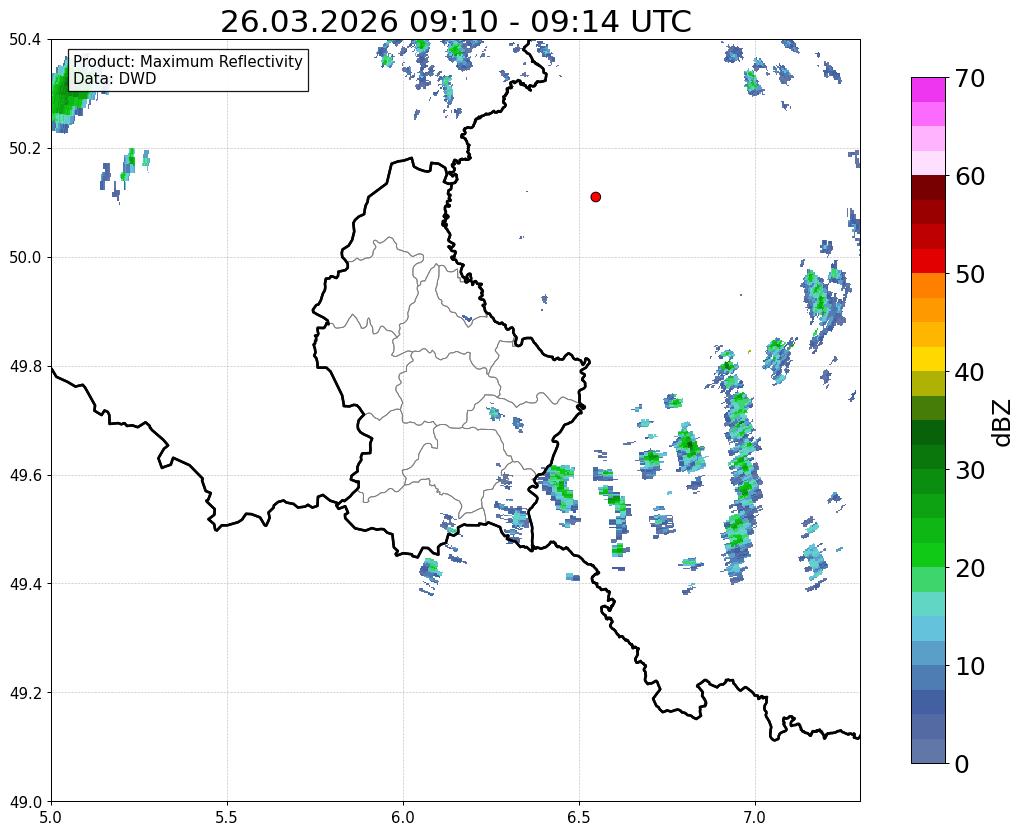The height and width of the screenshot is (834, 1023).
Task: Click the colorbar tick label 30
Action: click(x=970, y=470)
